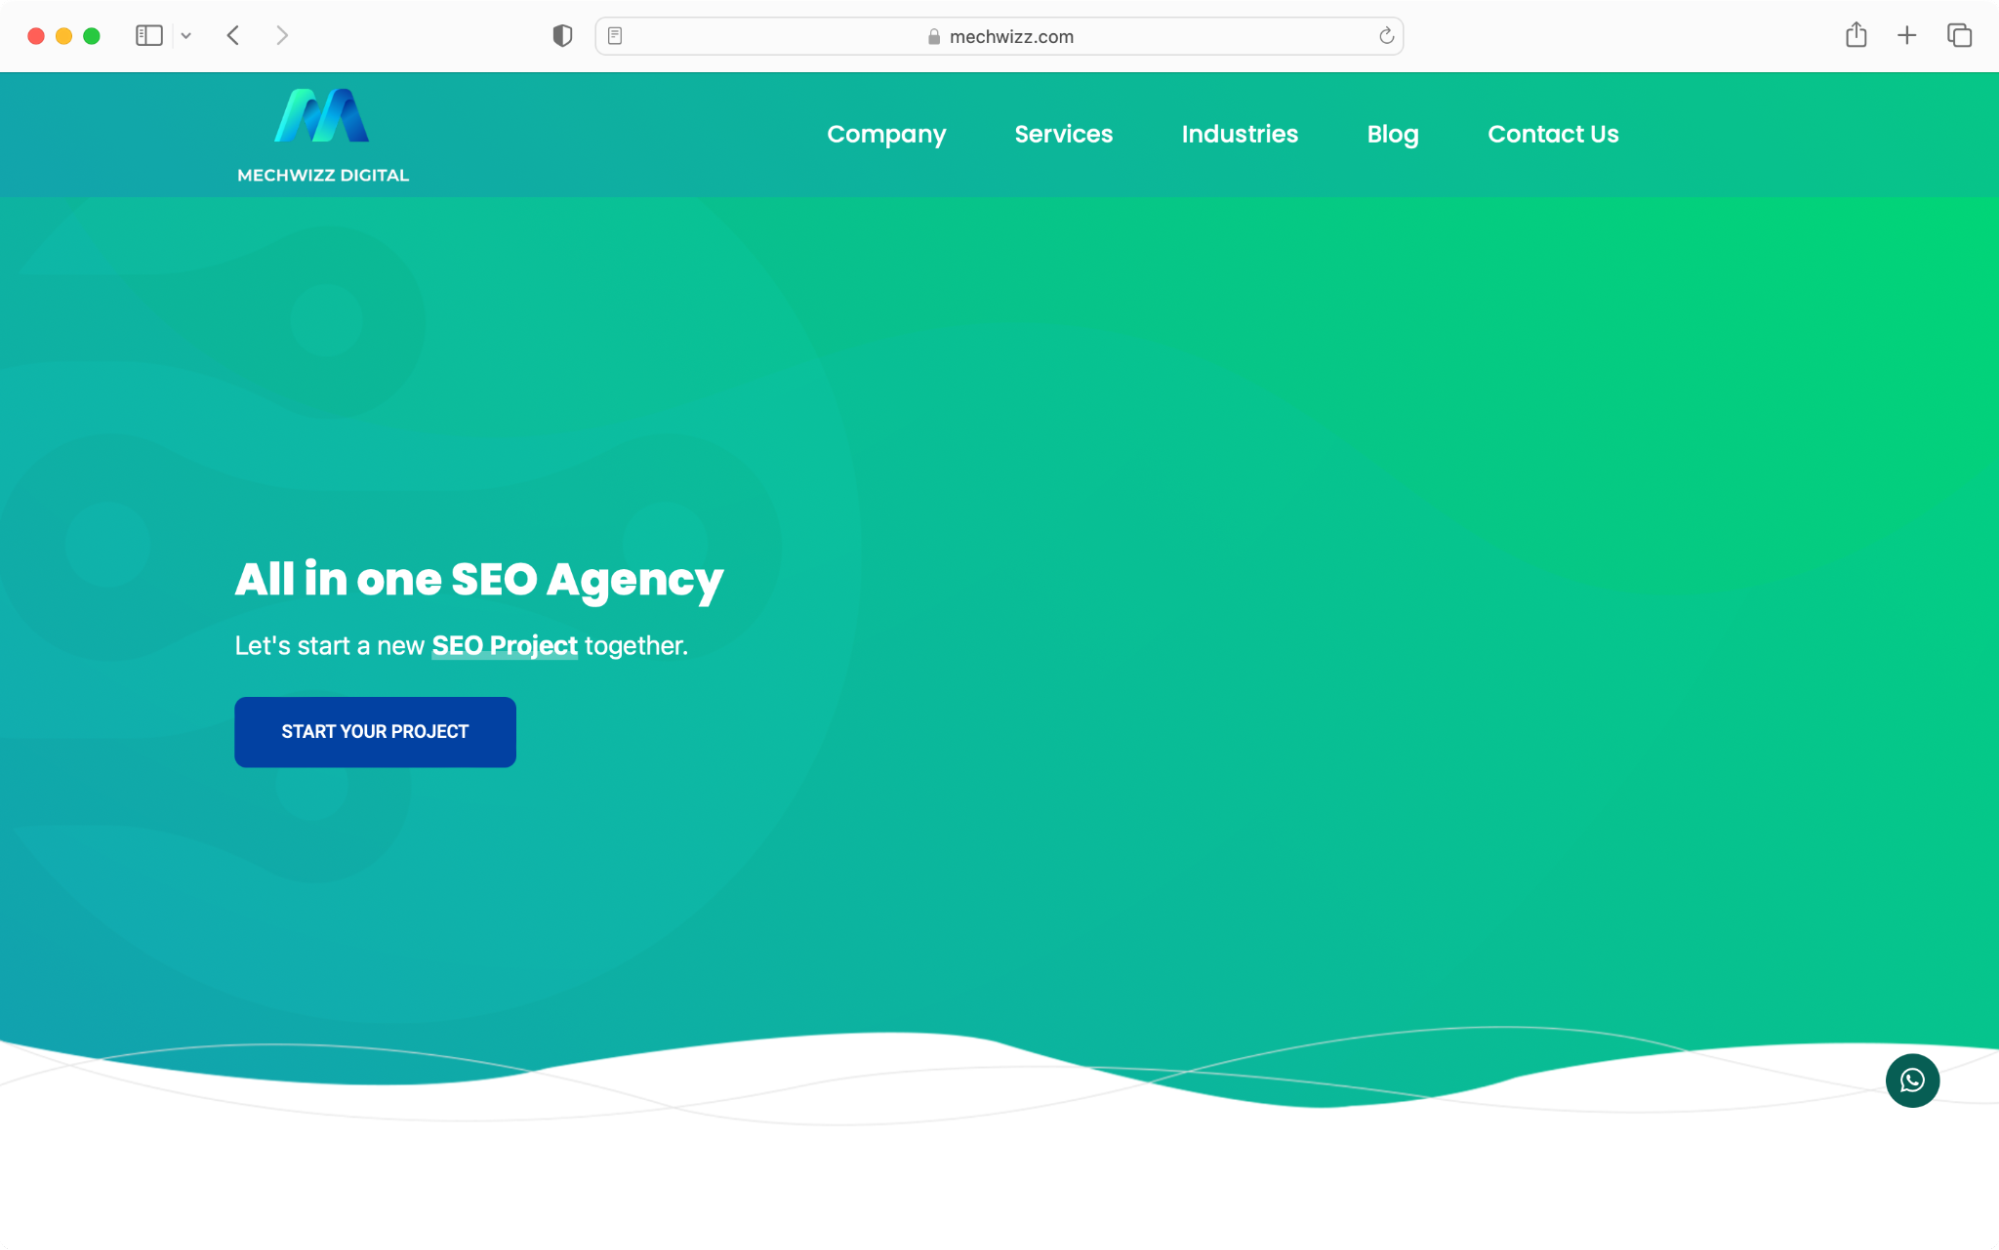Focus the mechwizz.com address field
The width and height of the screenshot is (1999, 1250).
pyautogui.click(x=999, y=36)
